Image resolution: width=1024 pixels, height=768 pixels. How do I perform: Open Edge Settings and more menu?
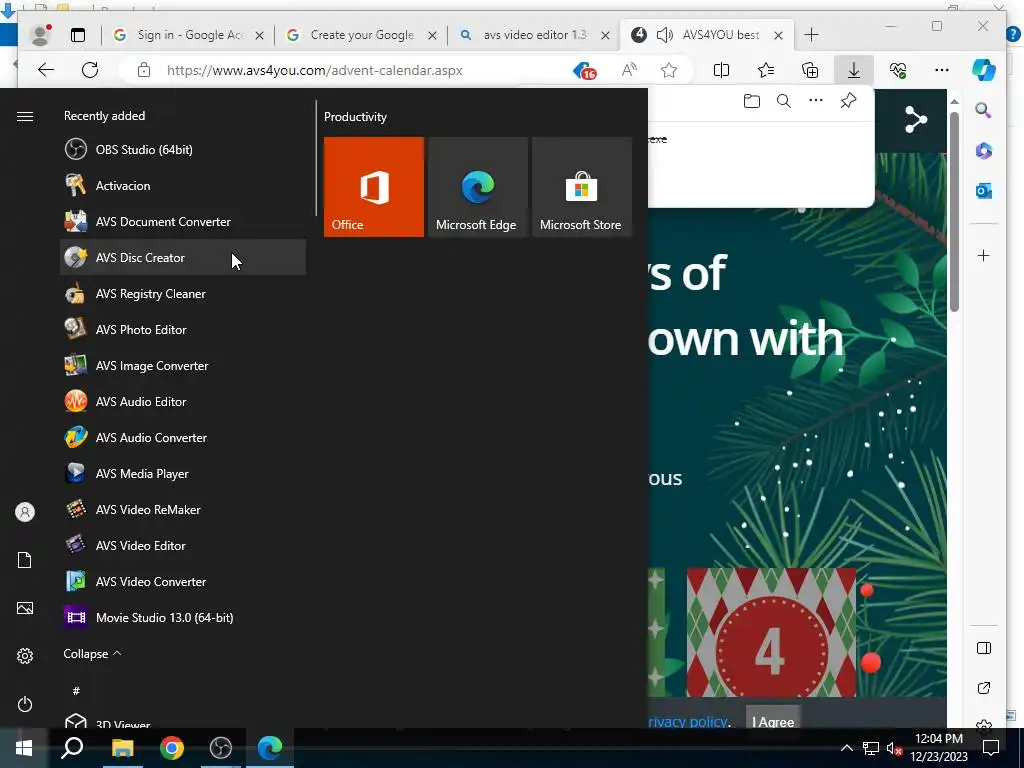pos(942,70)
